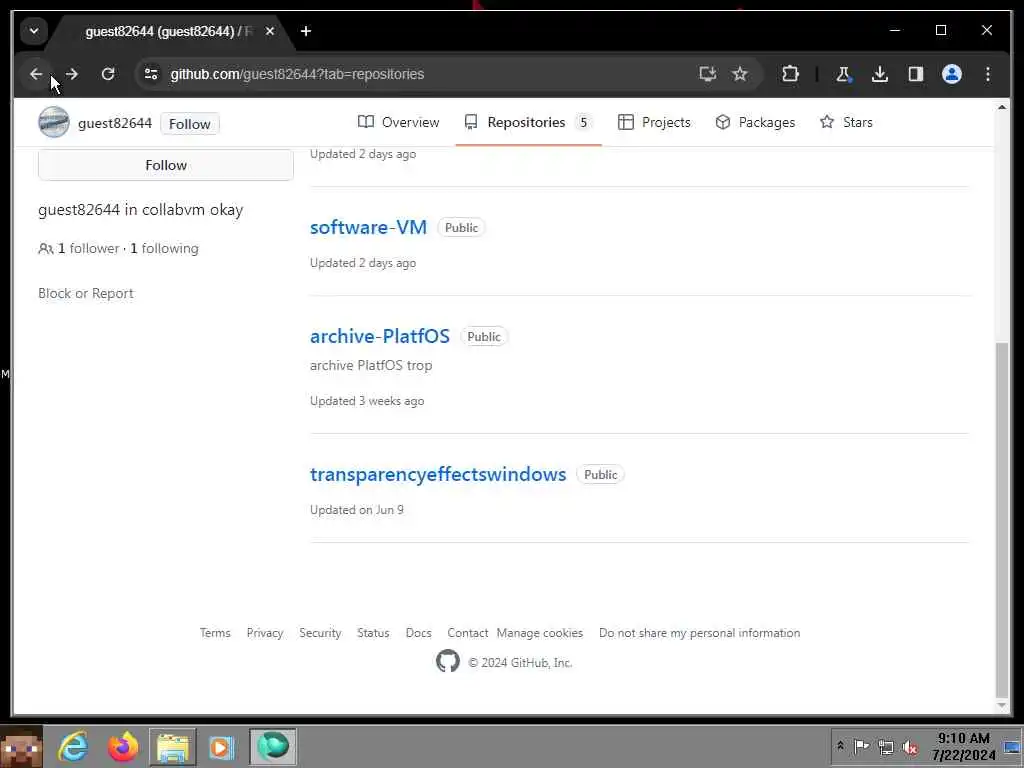The width and height of the screenshot is (1024, 768).
Task: Click the install app icon in address bar
Action: (x=707, y=74)
